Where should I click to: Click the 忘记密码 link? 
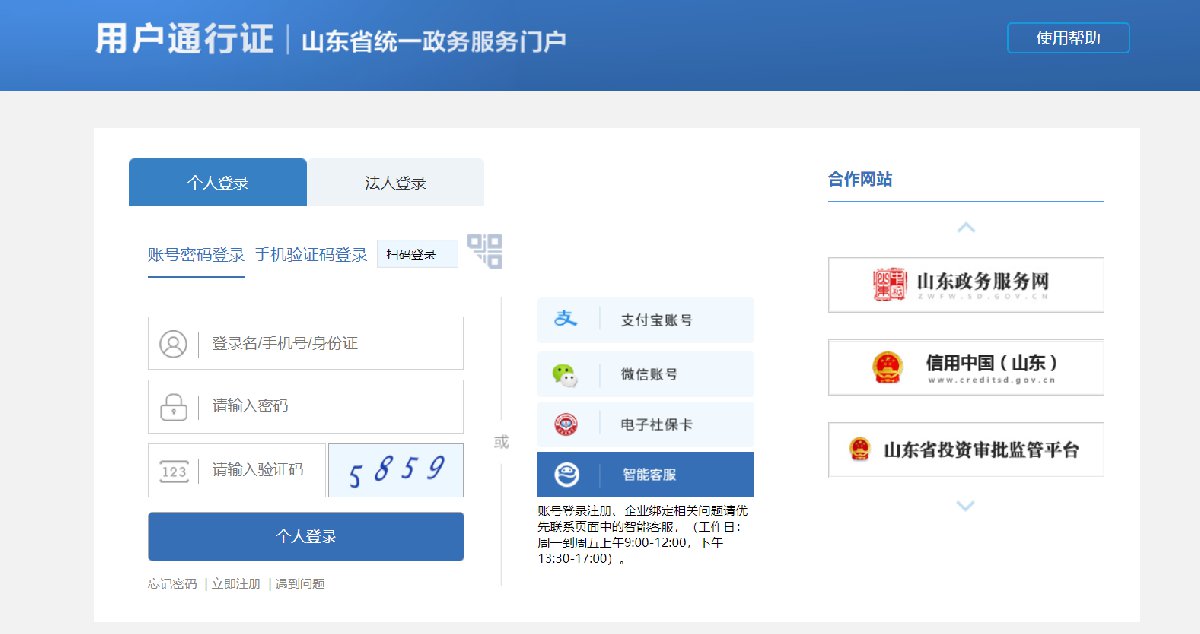point(172,584)
